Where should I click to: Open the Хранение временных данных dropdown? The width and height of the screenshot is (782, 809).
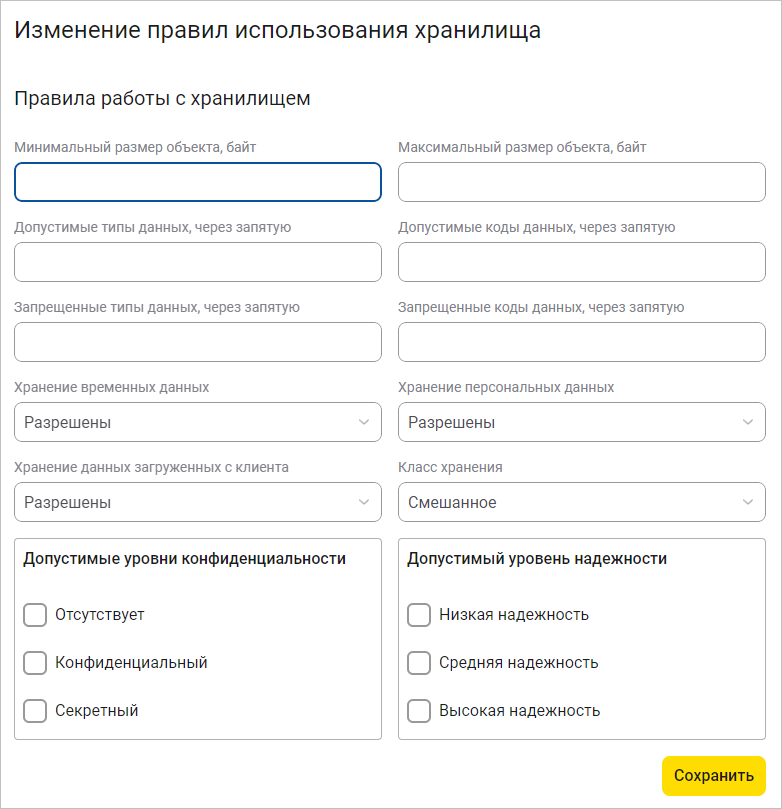197,422
